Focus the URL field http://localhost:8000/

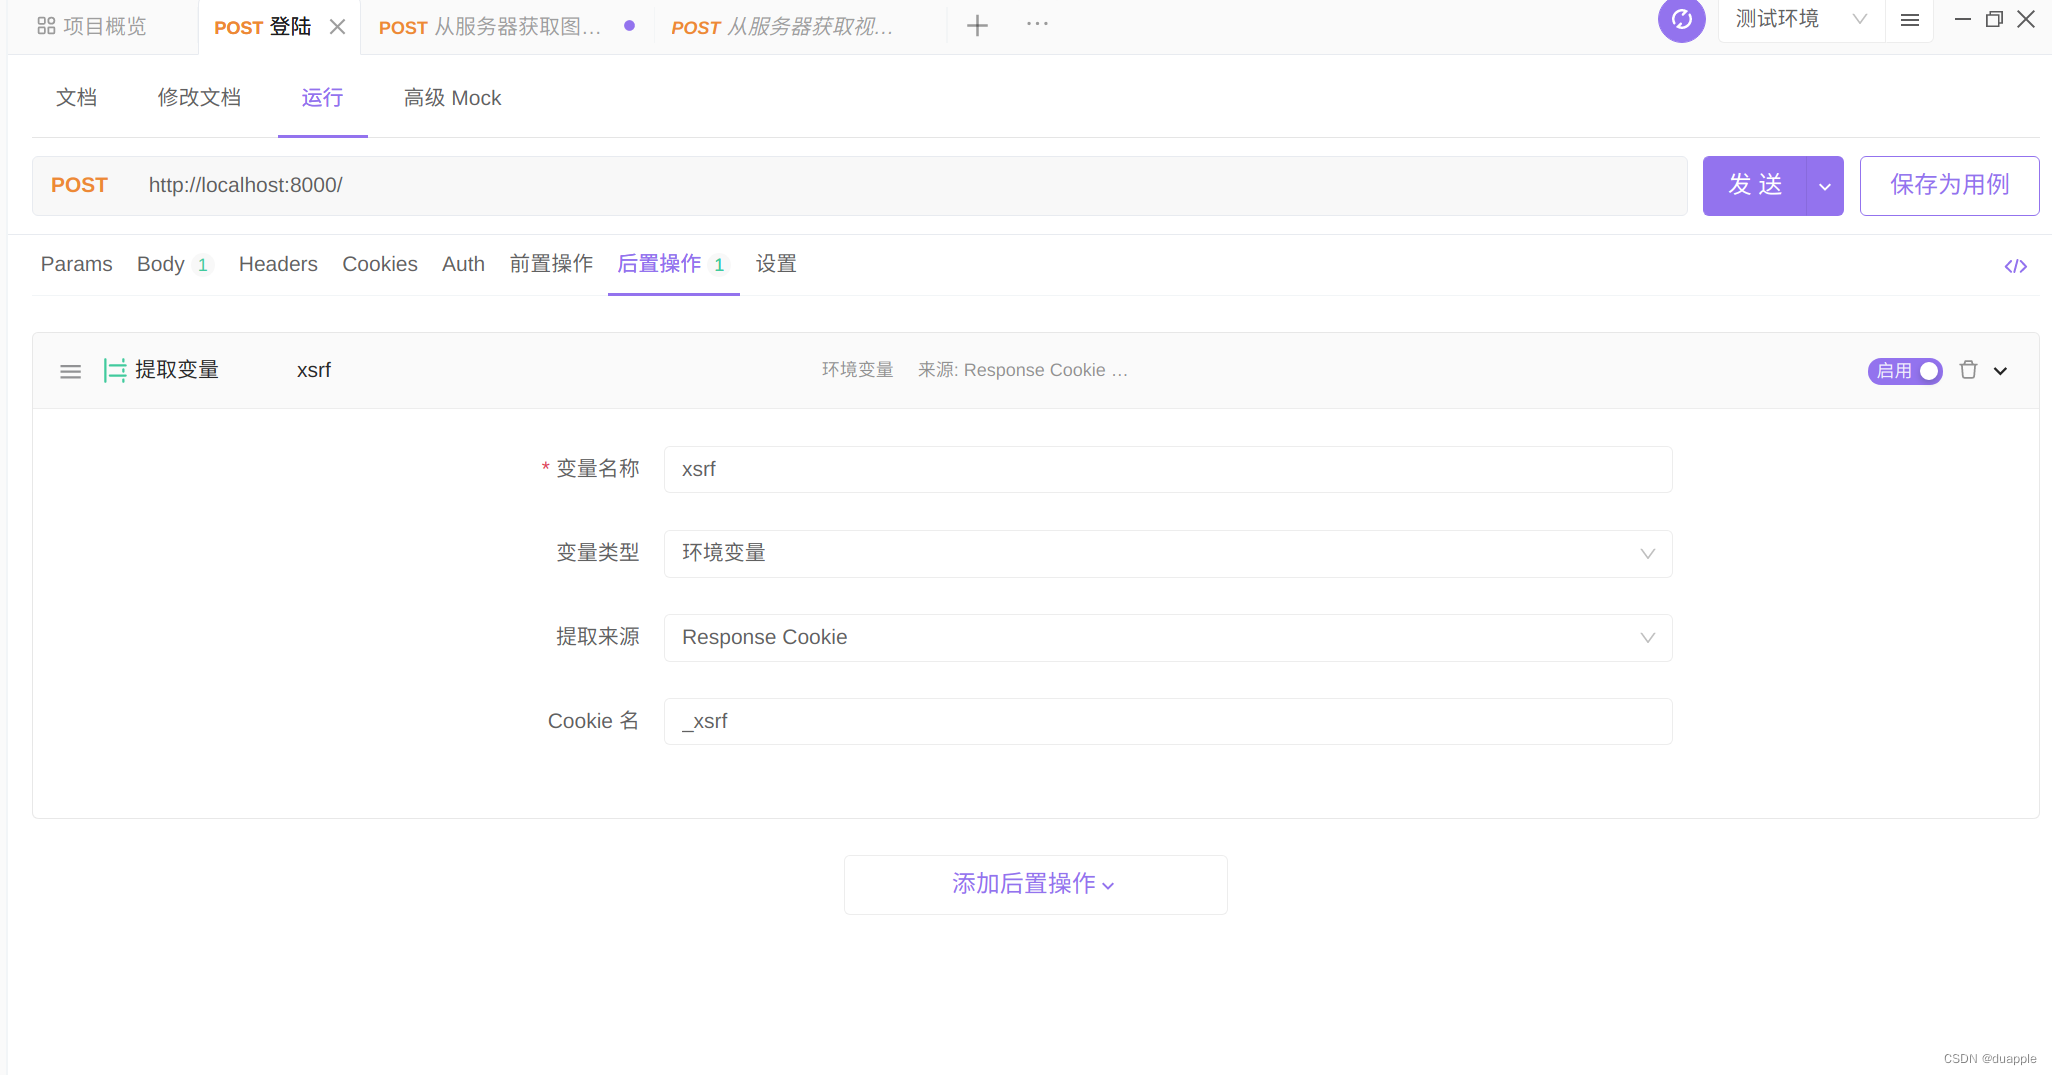[x=910, y=185]
